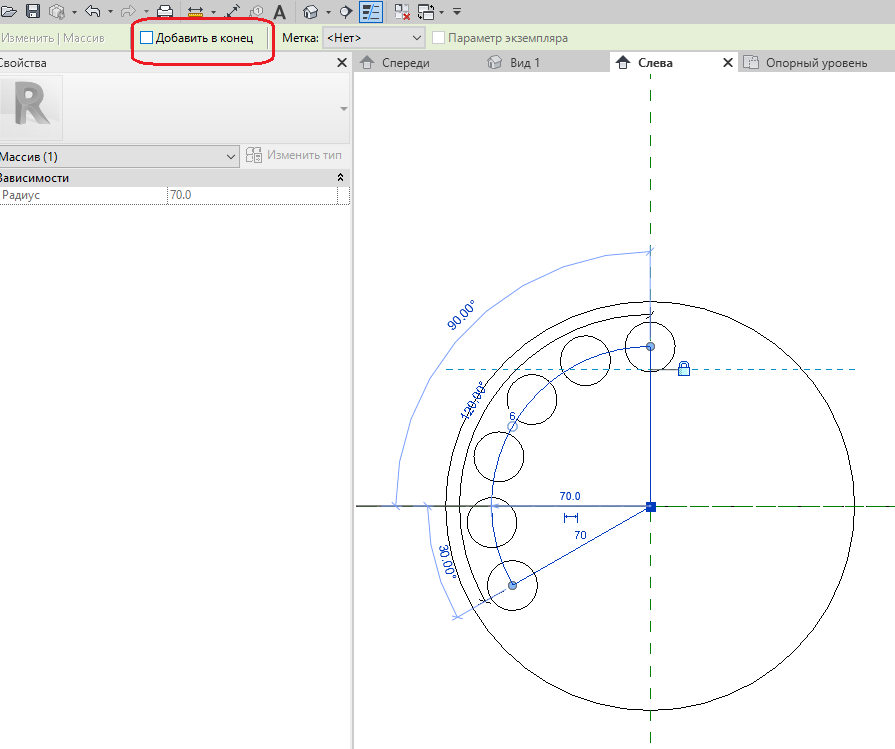The image size is (895, 749).
Task: Click the Section tool icon
Action: [345, 11]
